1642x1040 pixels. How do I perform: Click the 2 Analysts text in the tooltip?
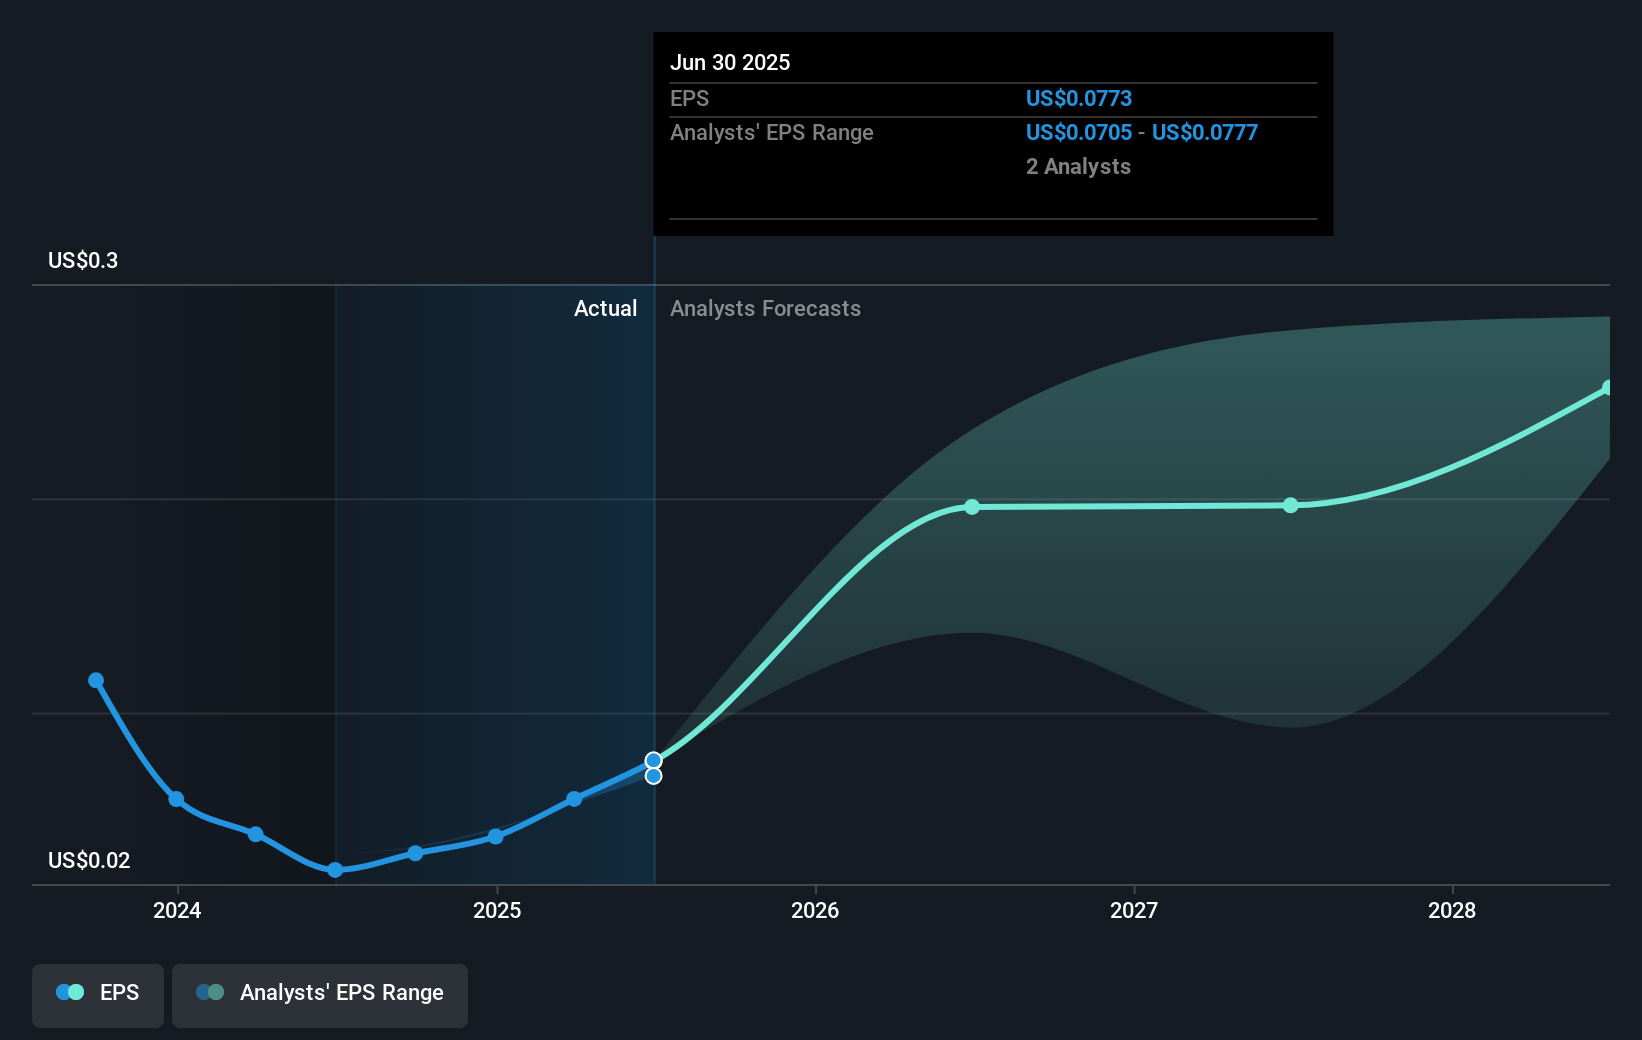(x=1078, y=166)
